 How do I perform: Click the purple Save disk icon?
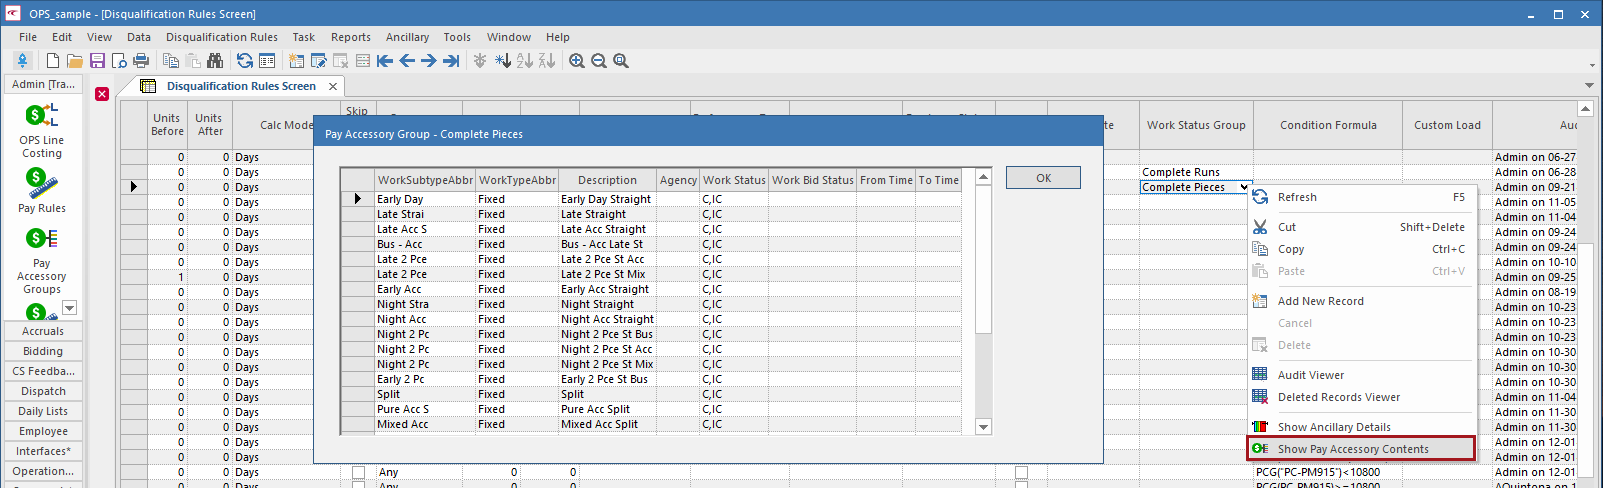click(x=97, y=61)
